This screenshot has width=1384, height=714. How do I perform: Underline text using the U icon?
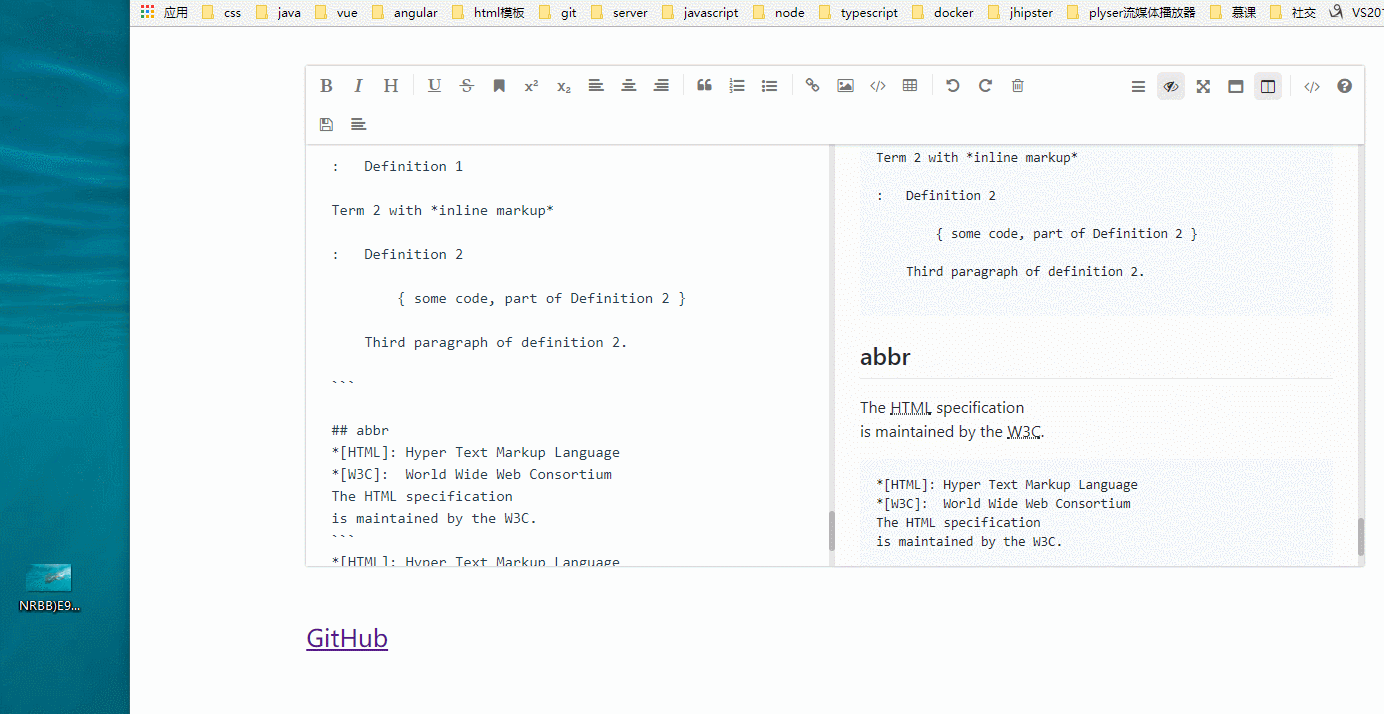pos(434,86)
